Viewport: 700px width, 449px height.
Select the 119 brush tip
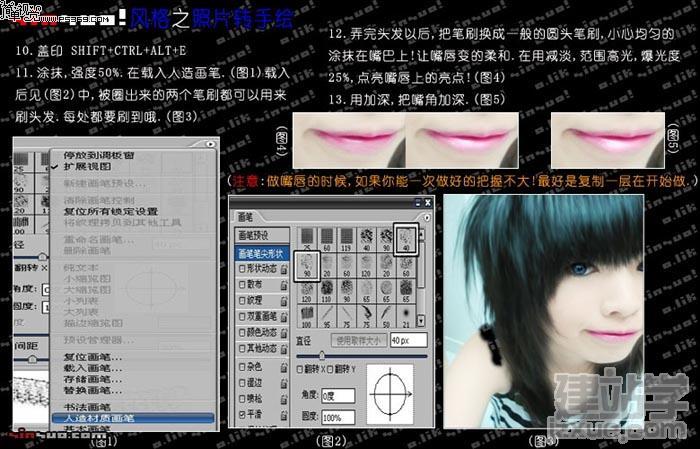click(346, 239)
